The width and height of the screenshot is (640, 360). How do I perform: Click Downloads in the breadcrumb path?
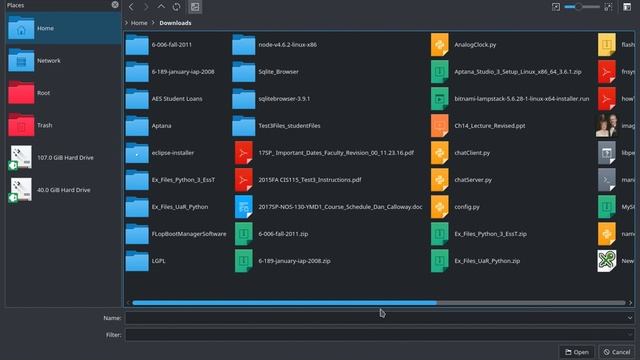(175, 23)
